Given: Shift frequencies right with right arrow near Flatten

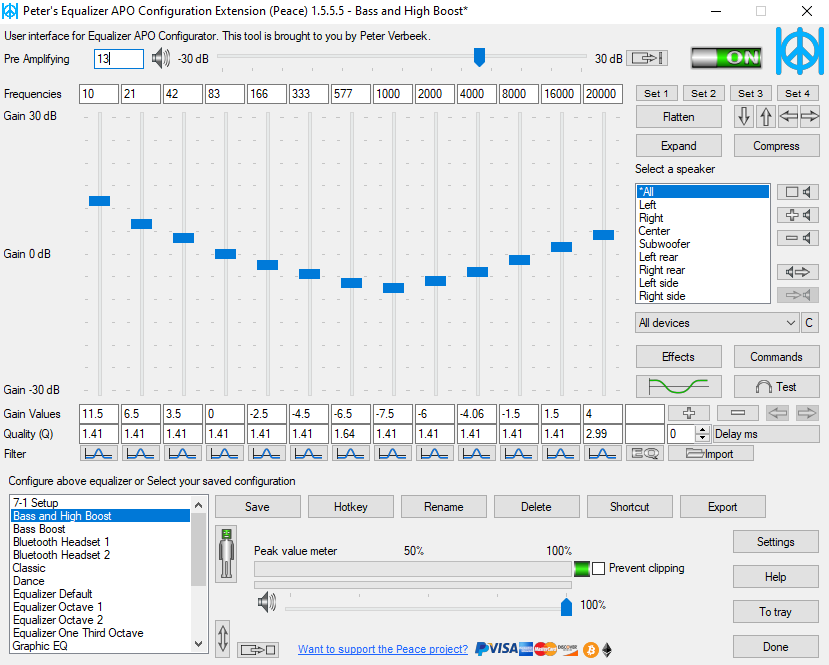Looking at the screenshot, I should (809, 117).
